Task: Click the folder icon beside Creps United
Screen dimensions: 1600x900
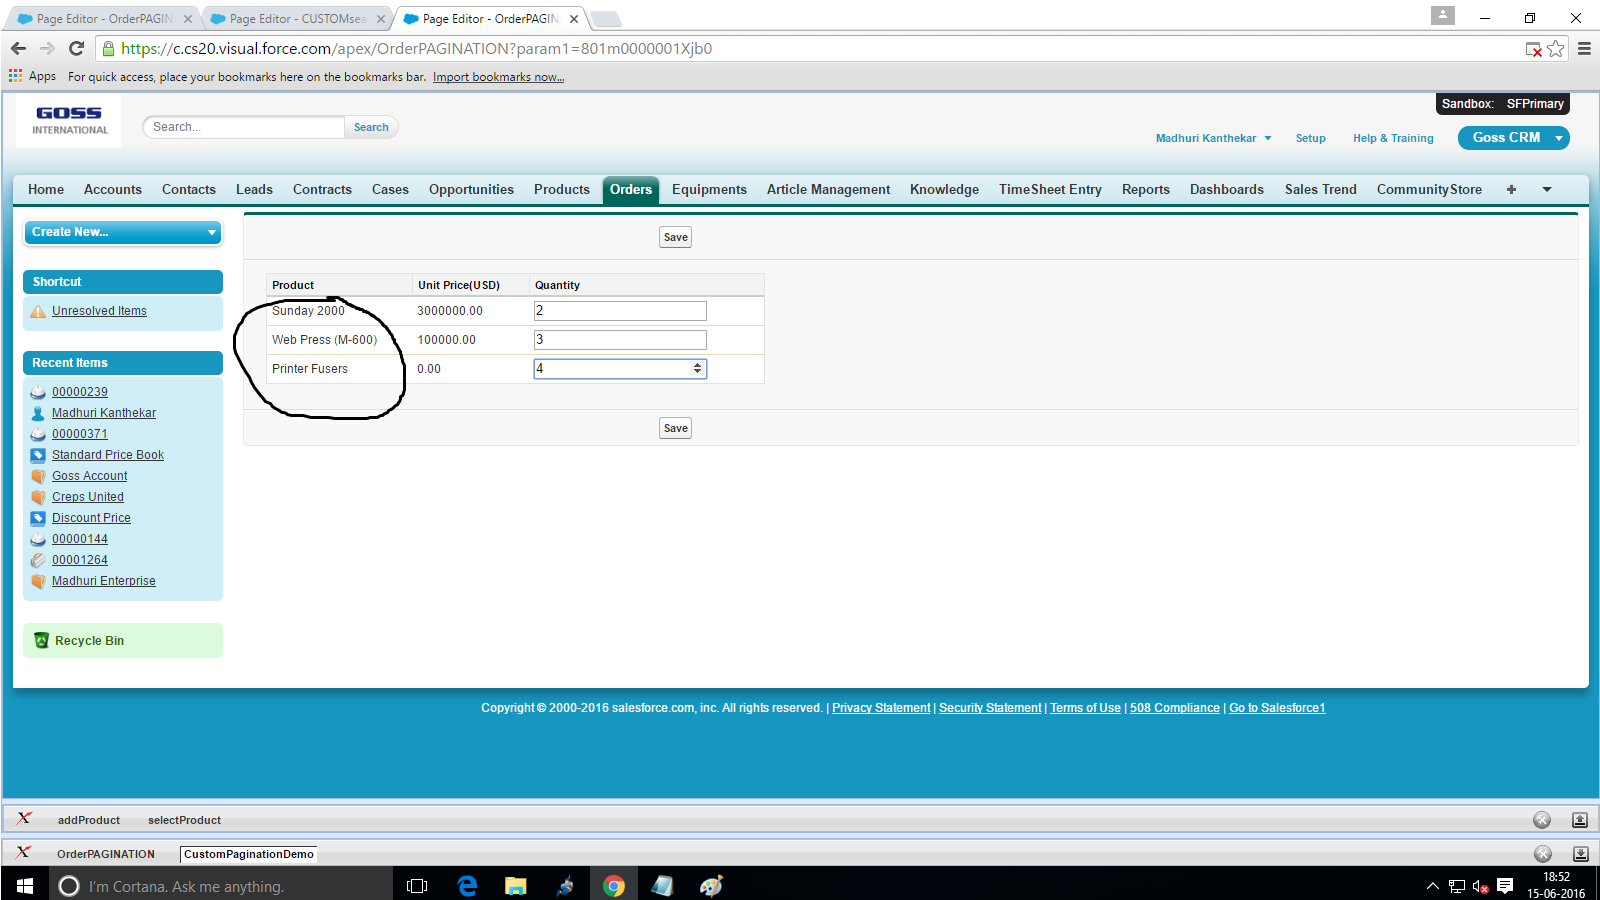Action: (38, 497)
